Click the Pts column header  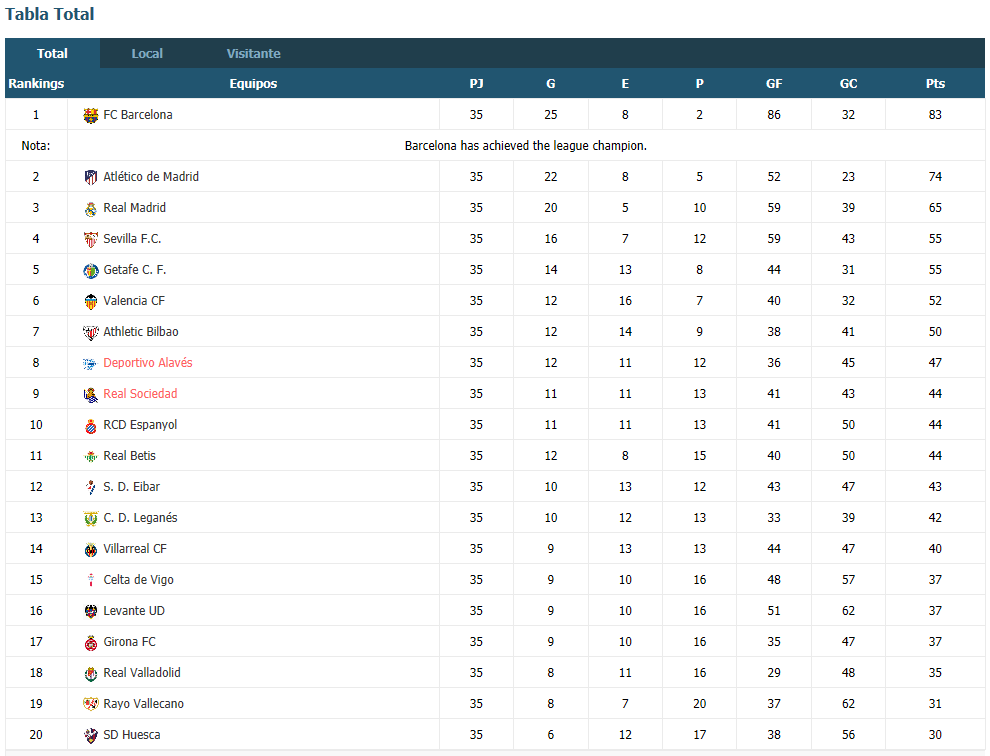[x=935, y=83]
